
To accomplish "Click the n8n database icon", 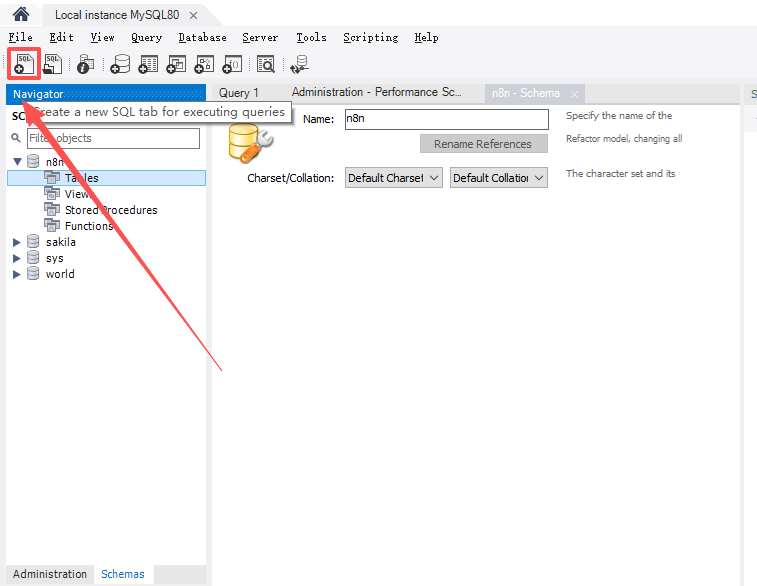I will [33, 161].
